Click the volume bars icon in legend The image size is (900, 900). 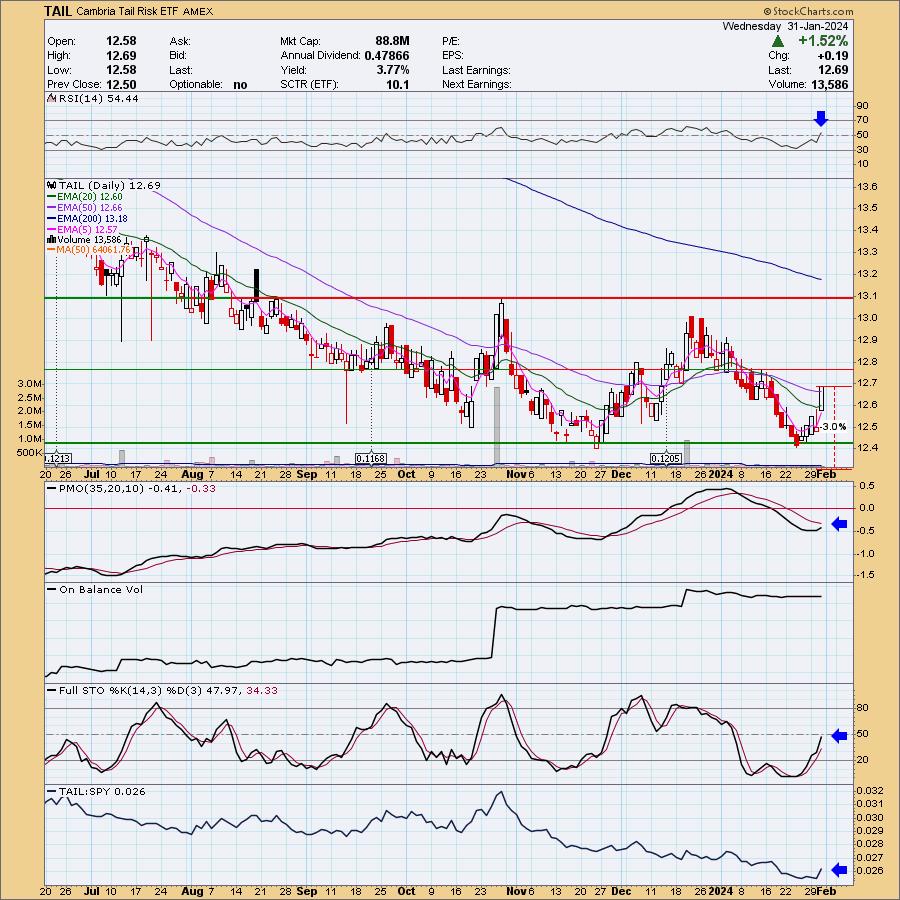coord(51,239)
